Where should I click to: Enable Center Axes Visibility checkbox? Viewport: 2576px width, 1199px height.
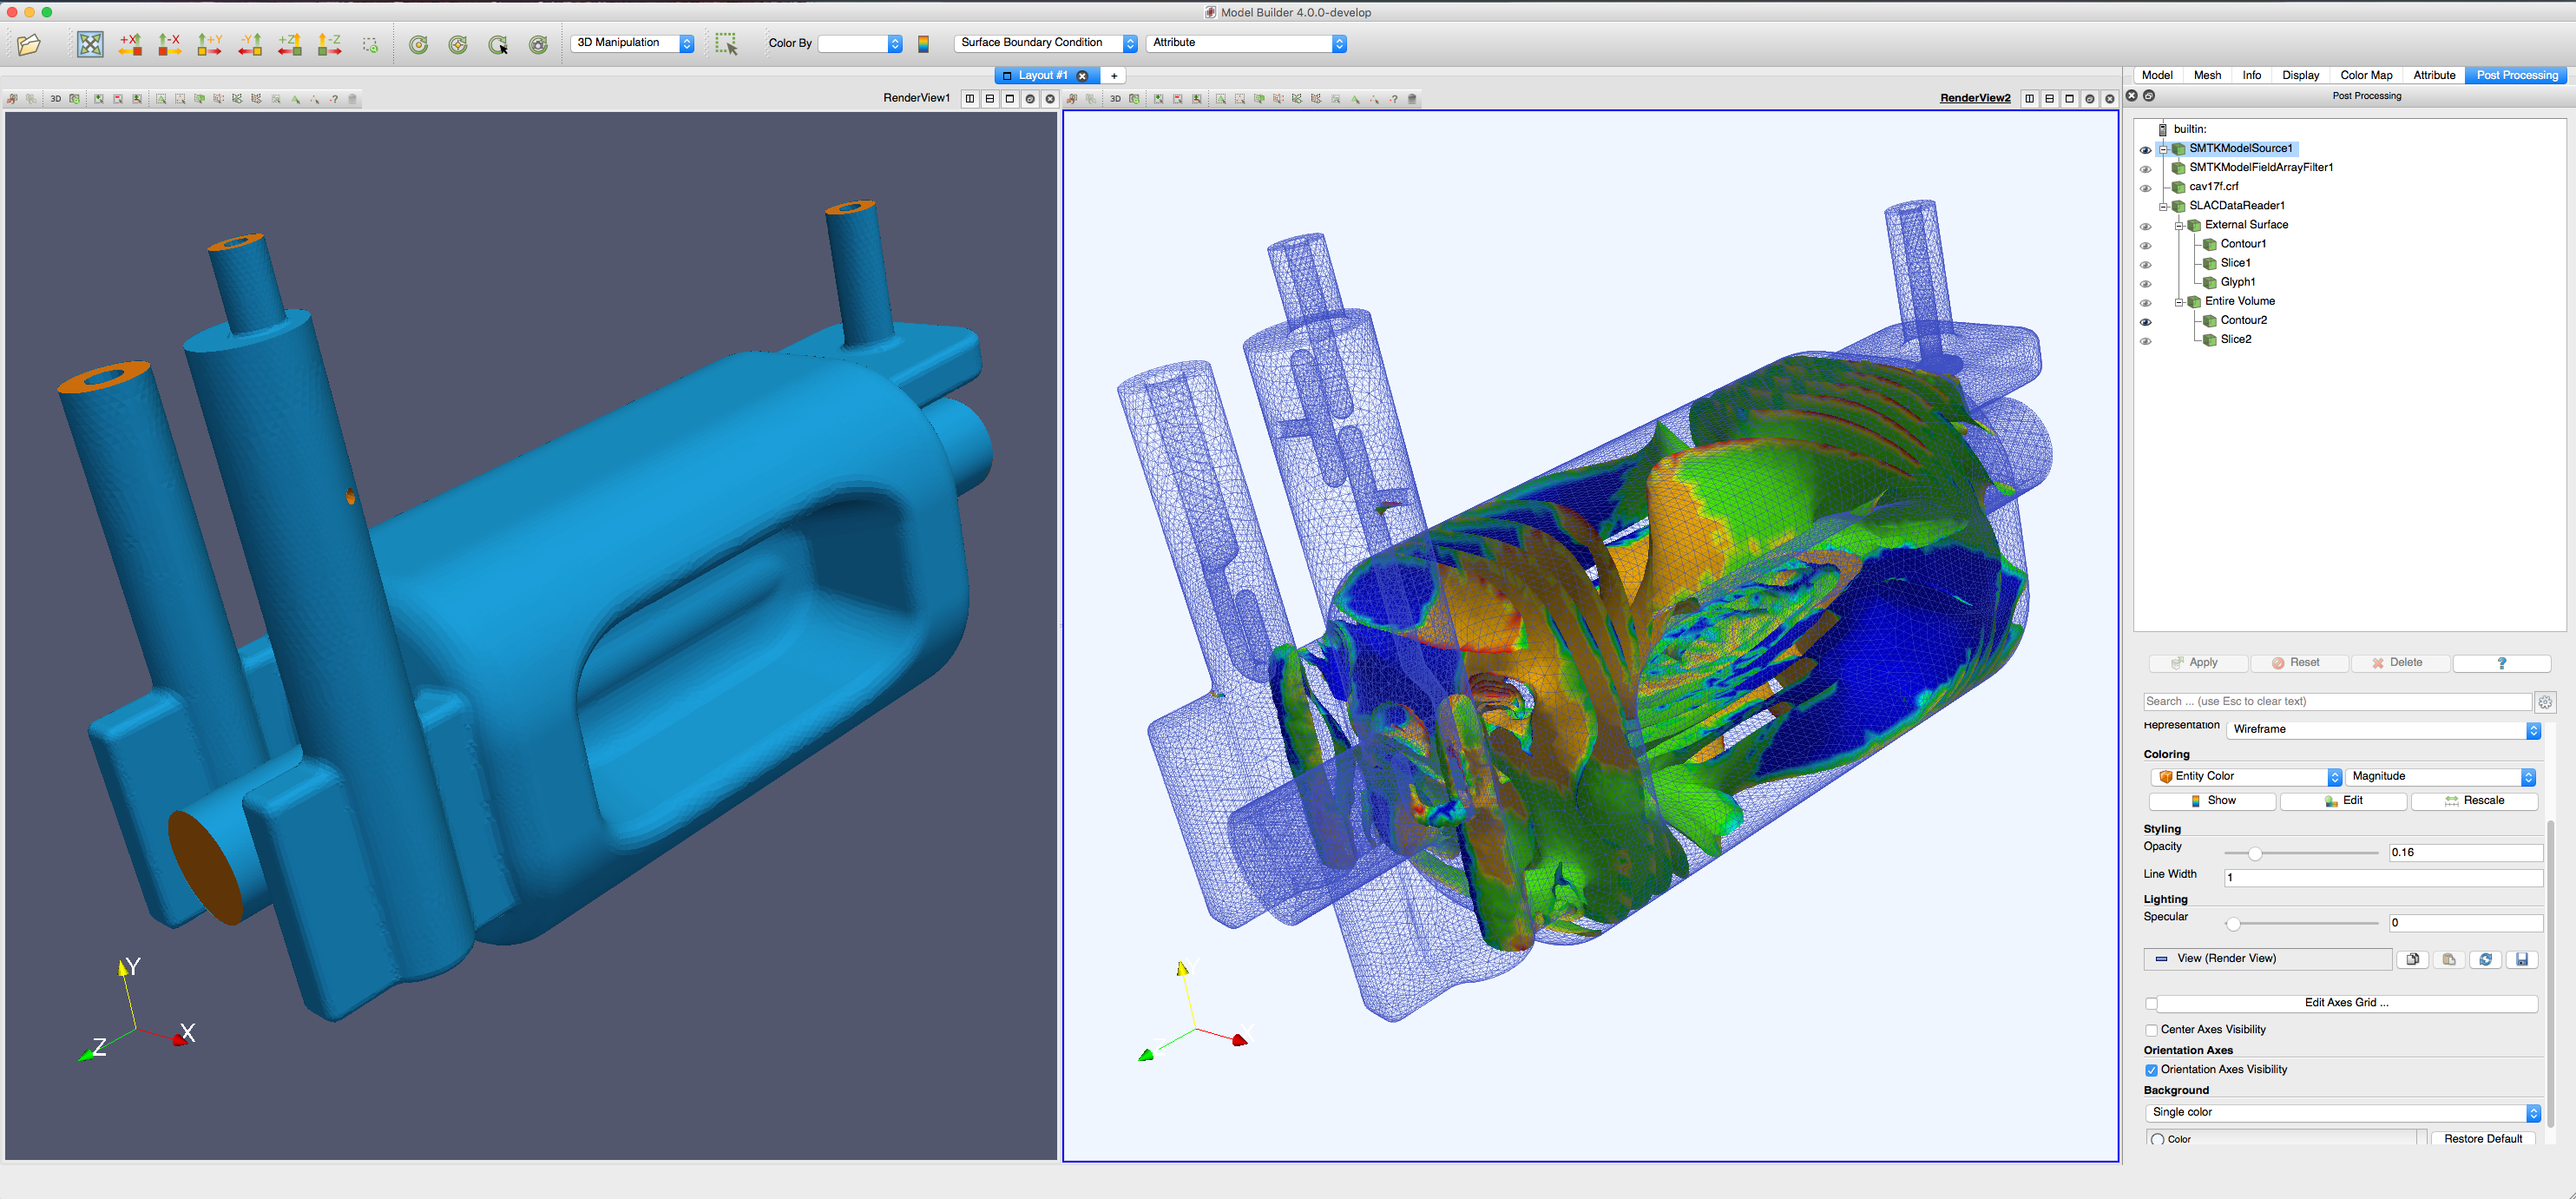coord(2151,1030)
